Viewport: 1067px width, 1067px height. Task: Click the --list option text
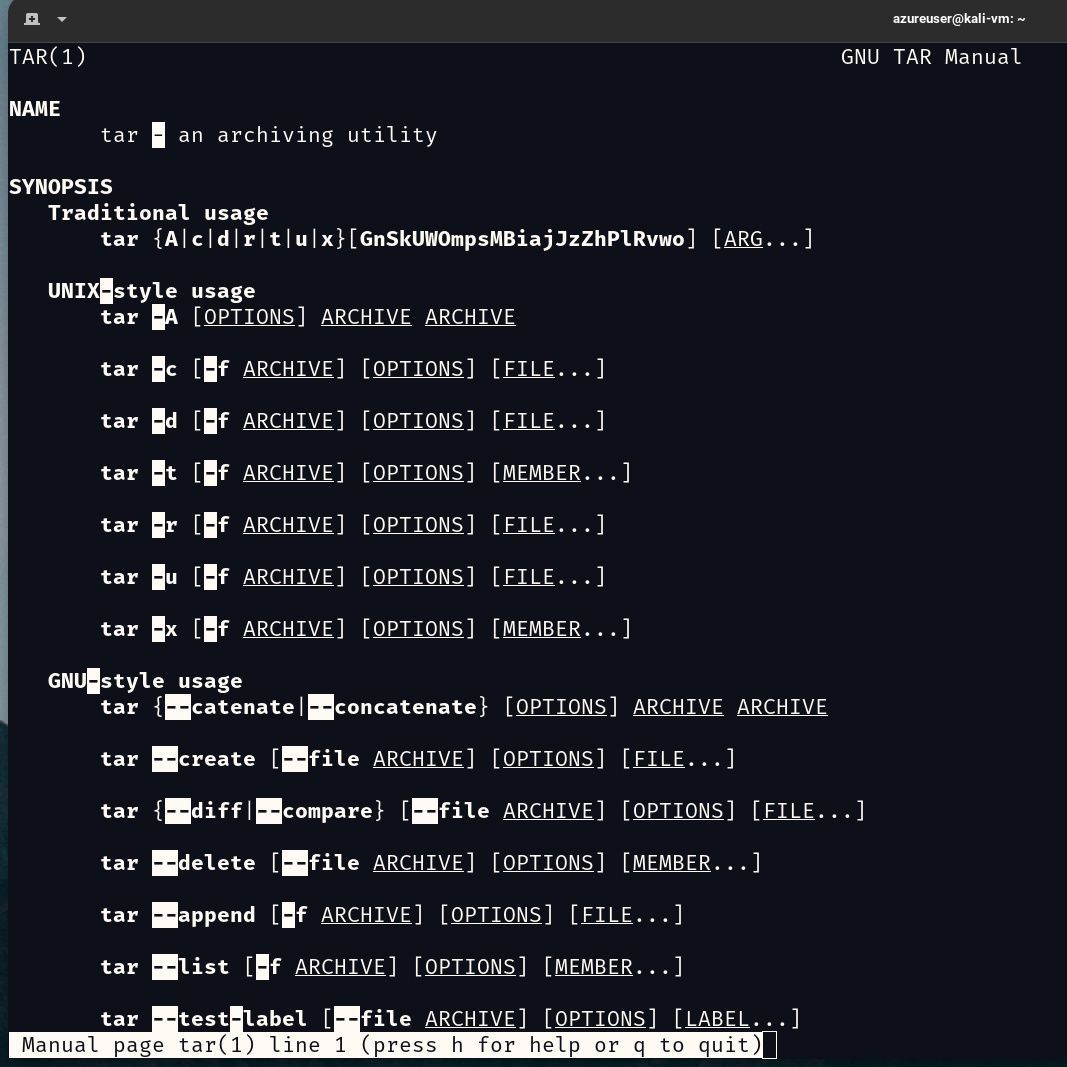tap(191, 966)
